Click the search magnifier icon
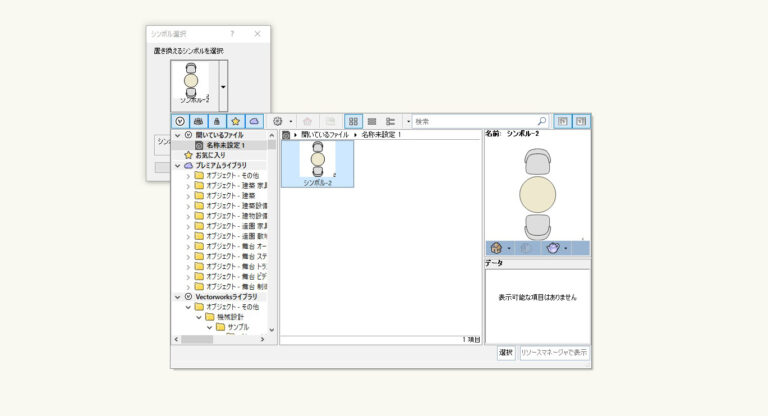This screenshot has height=416, width=768. (541, 121)
